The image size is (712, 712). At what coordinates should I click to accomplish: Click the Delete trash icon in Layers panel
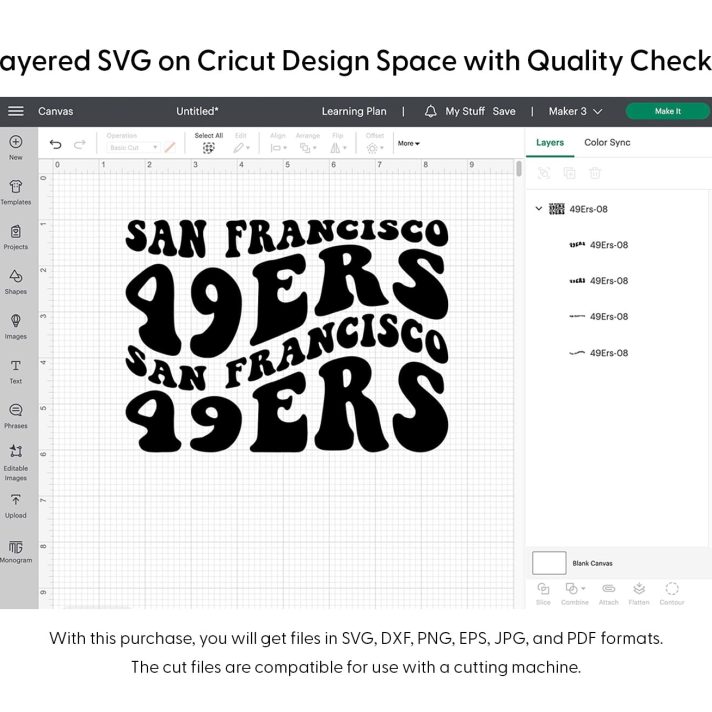pyautogui.click(x=595, y=173)
